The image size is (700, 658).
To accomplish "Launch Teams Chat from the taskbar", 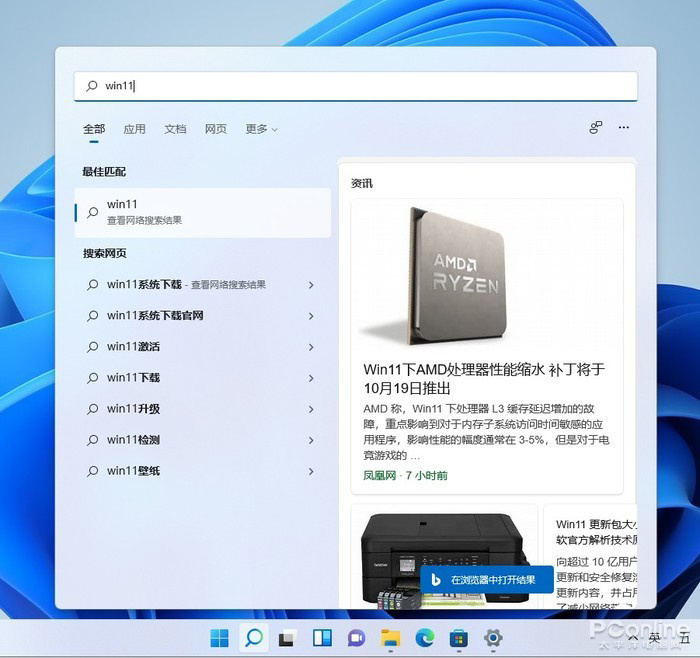I will [x=356, y=638].
